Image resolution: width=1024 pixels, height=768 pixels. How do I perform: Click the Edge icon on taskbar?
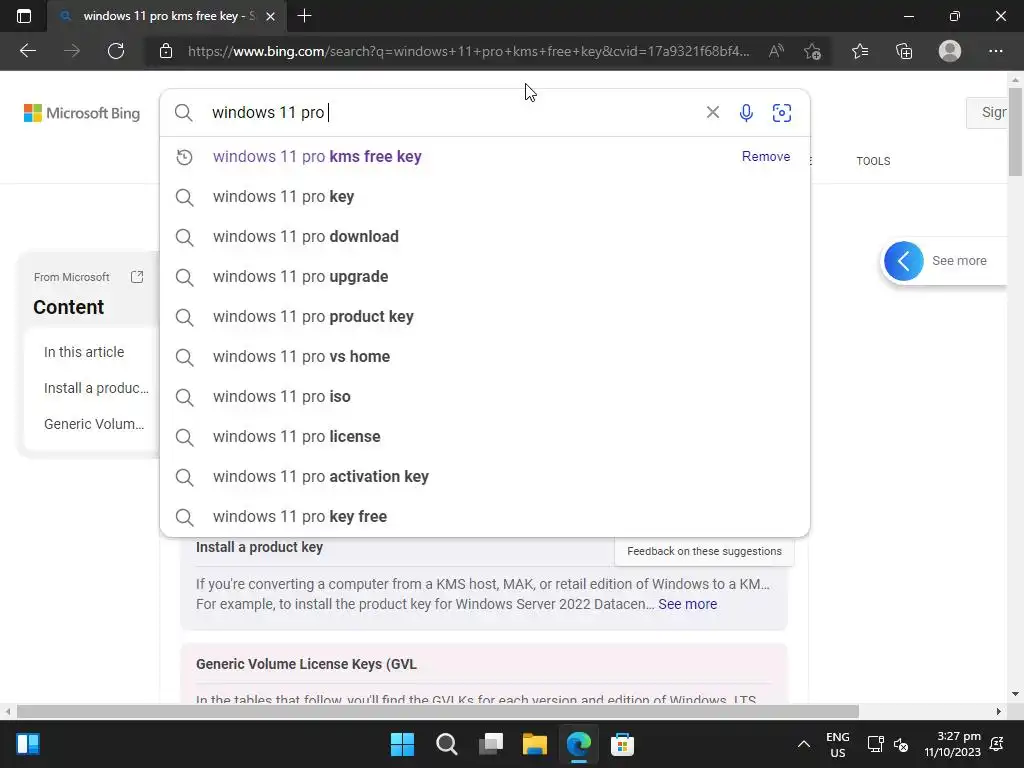pyautogui.click(x=579, y=744)
